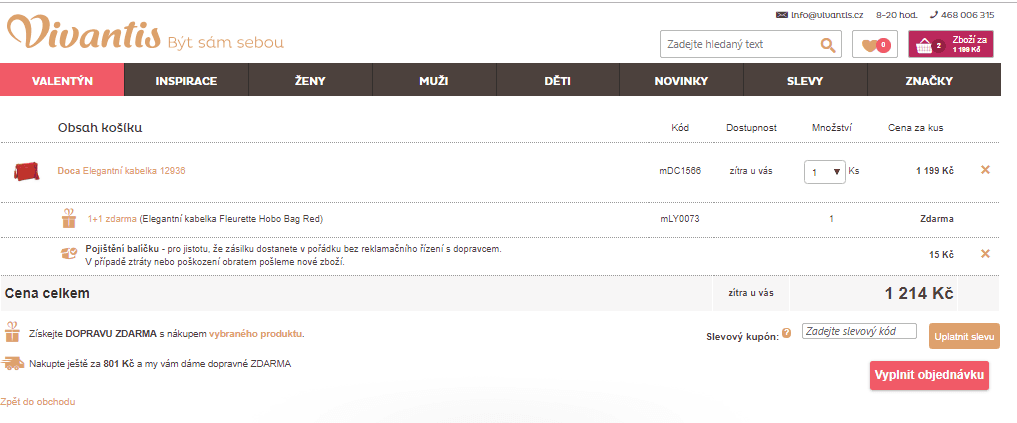
Task: Click the search magnifier icon
Action: [827, 45]
